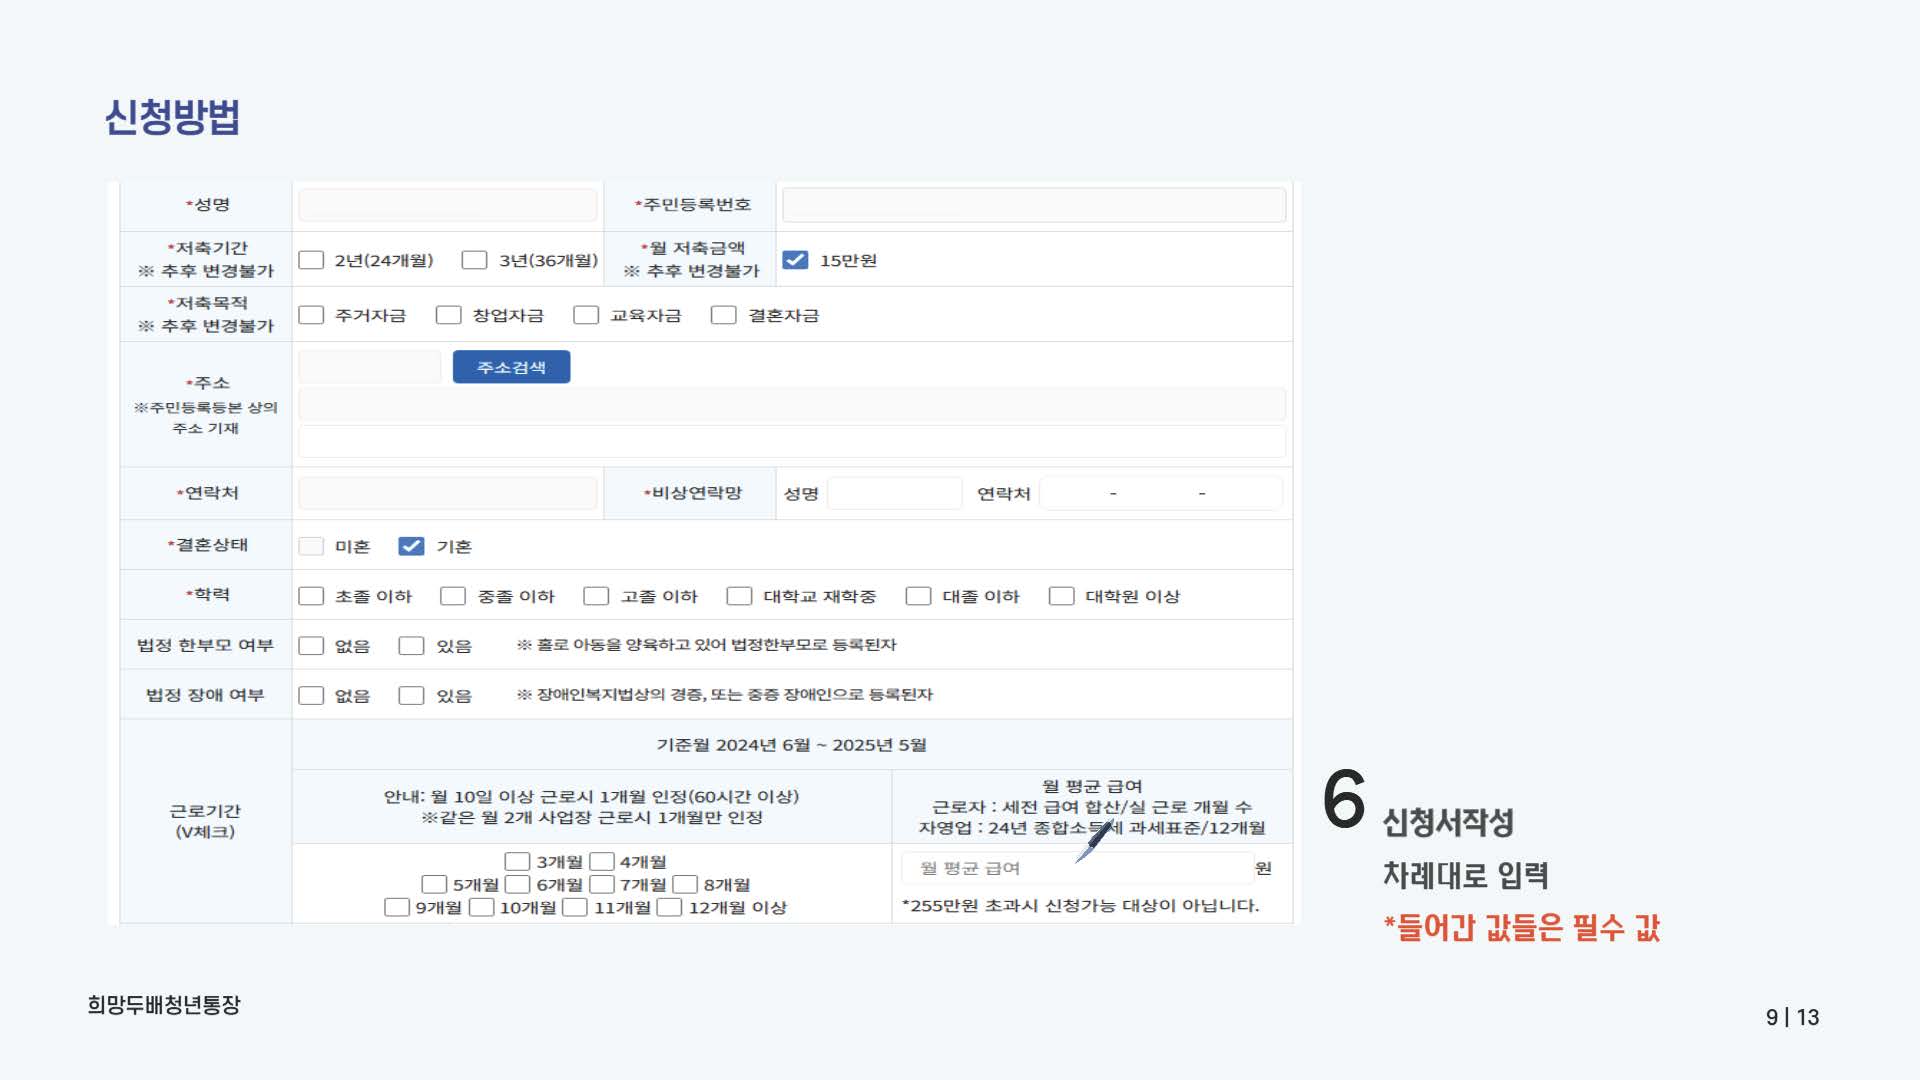Select 없음 for 법정 한부모 여부
1920x1080 pixels.
click(x=310, y=645)
